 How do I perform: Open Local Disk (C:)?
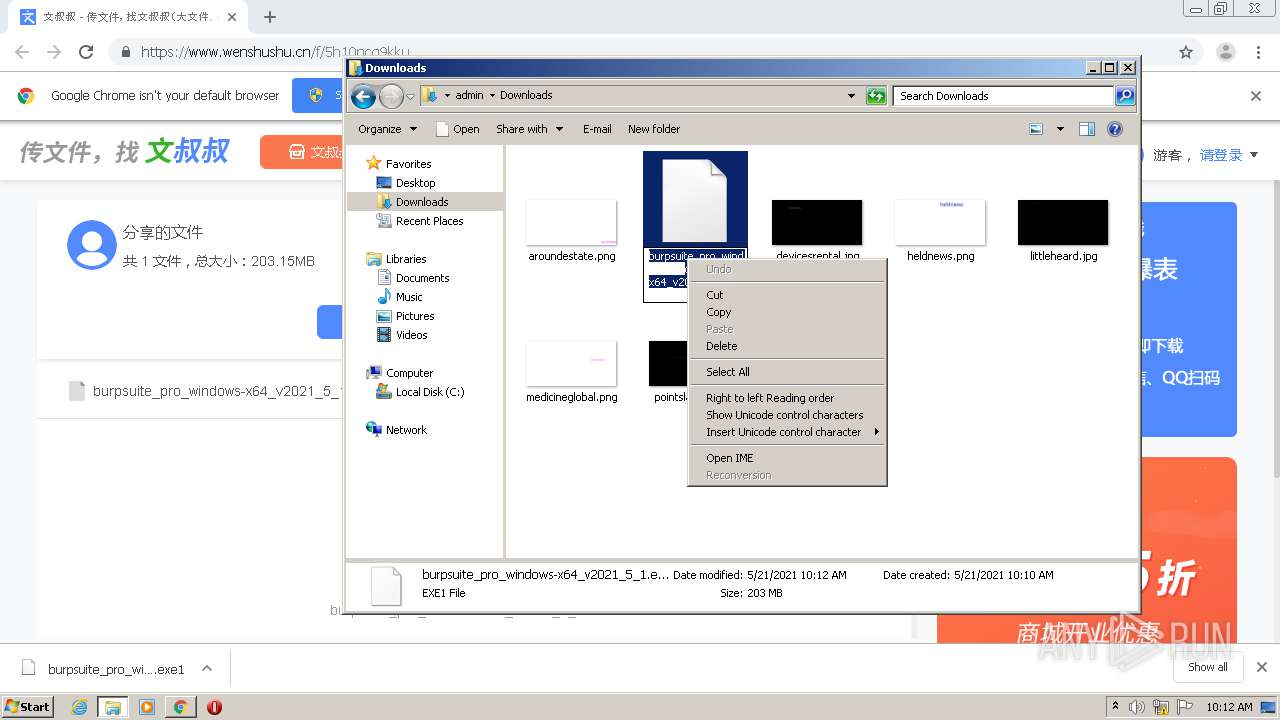point(430,392)
